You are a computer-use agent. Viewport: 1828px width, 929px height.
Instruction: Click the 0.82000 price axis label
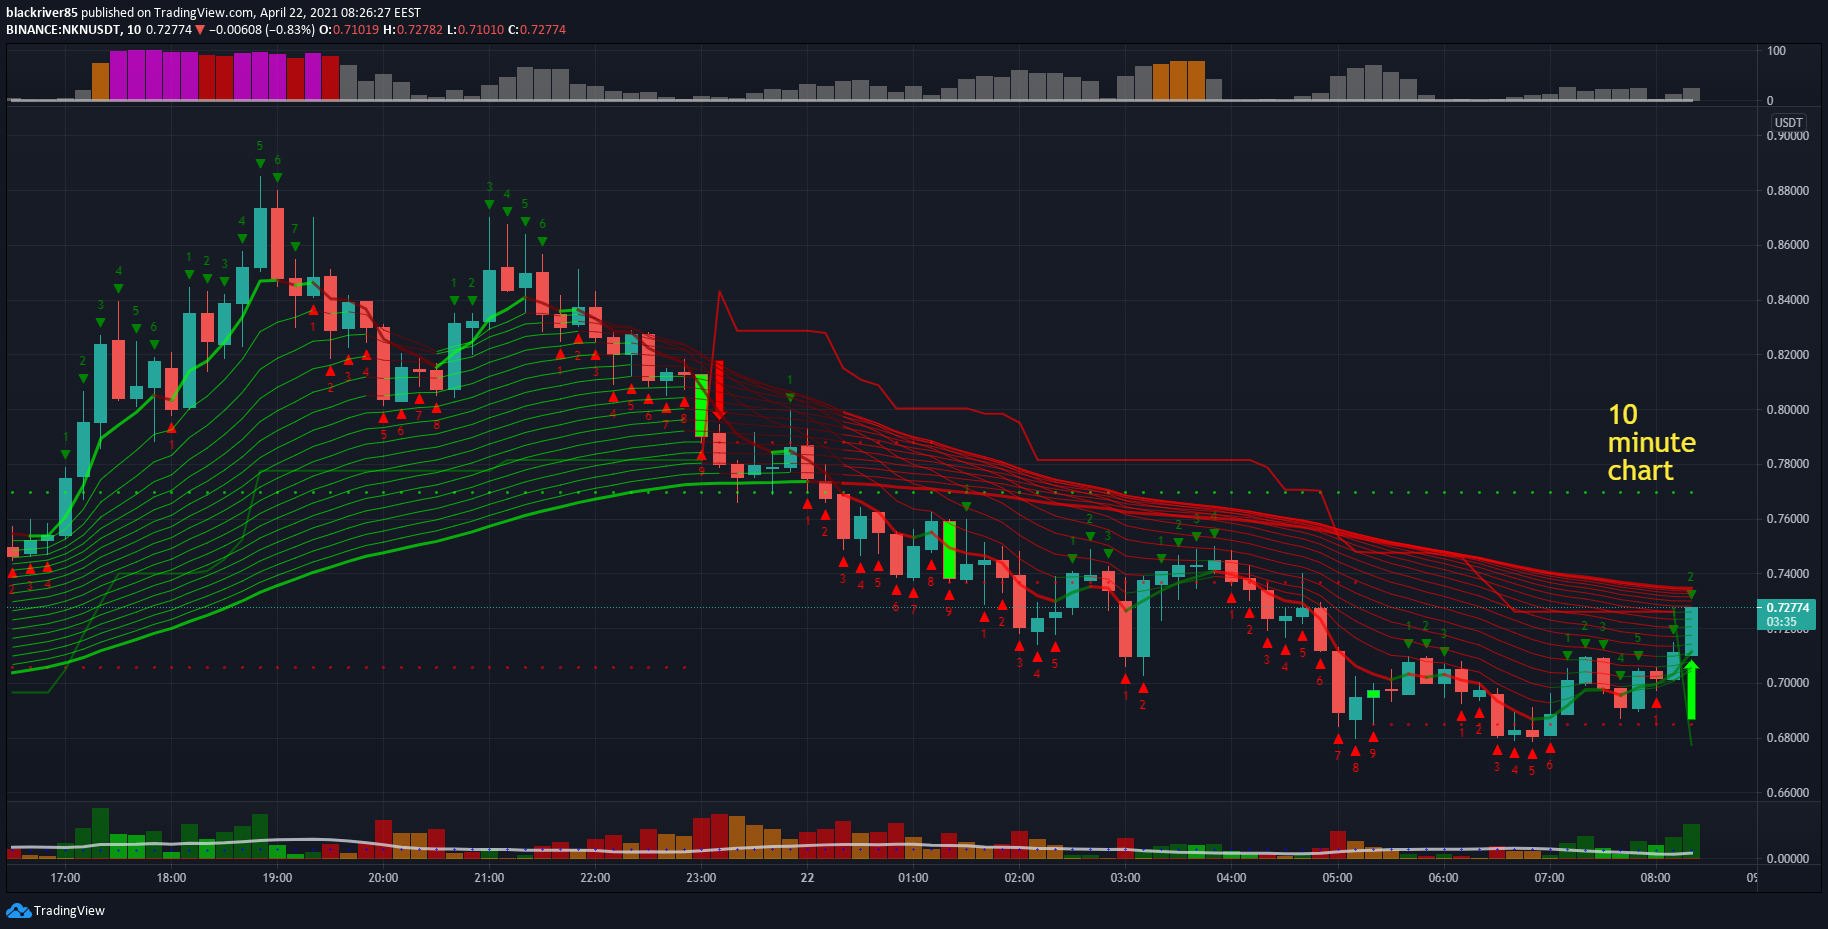pyautogui.click(x=1787, y=355)
